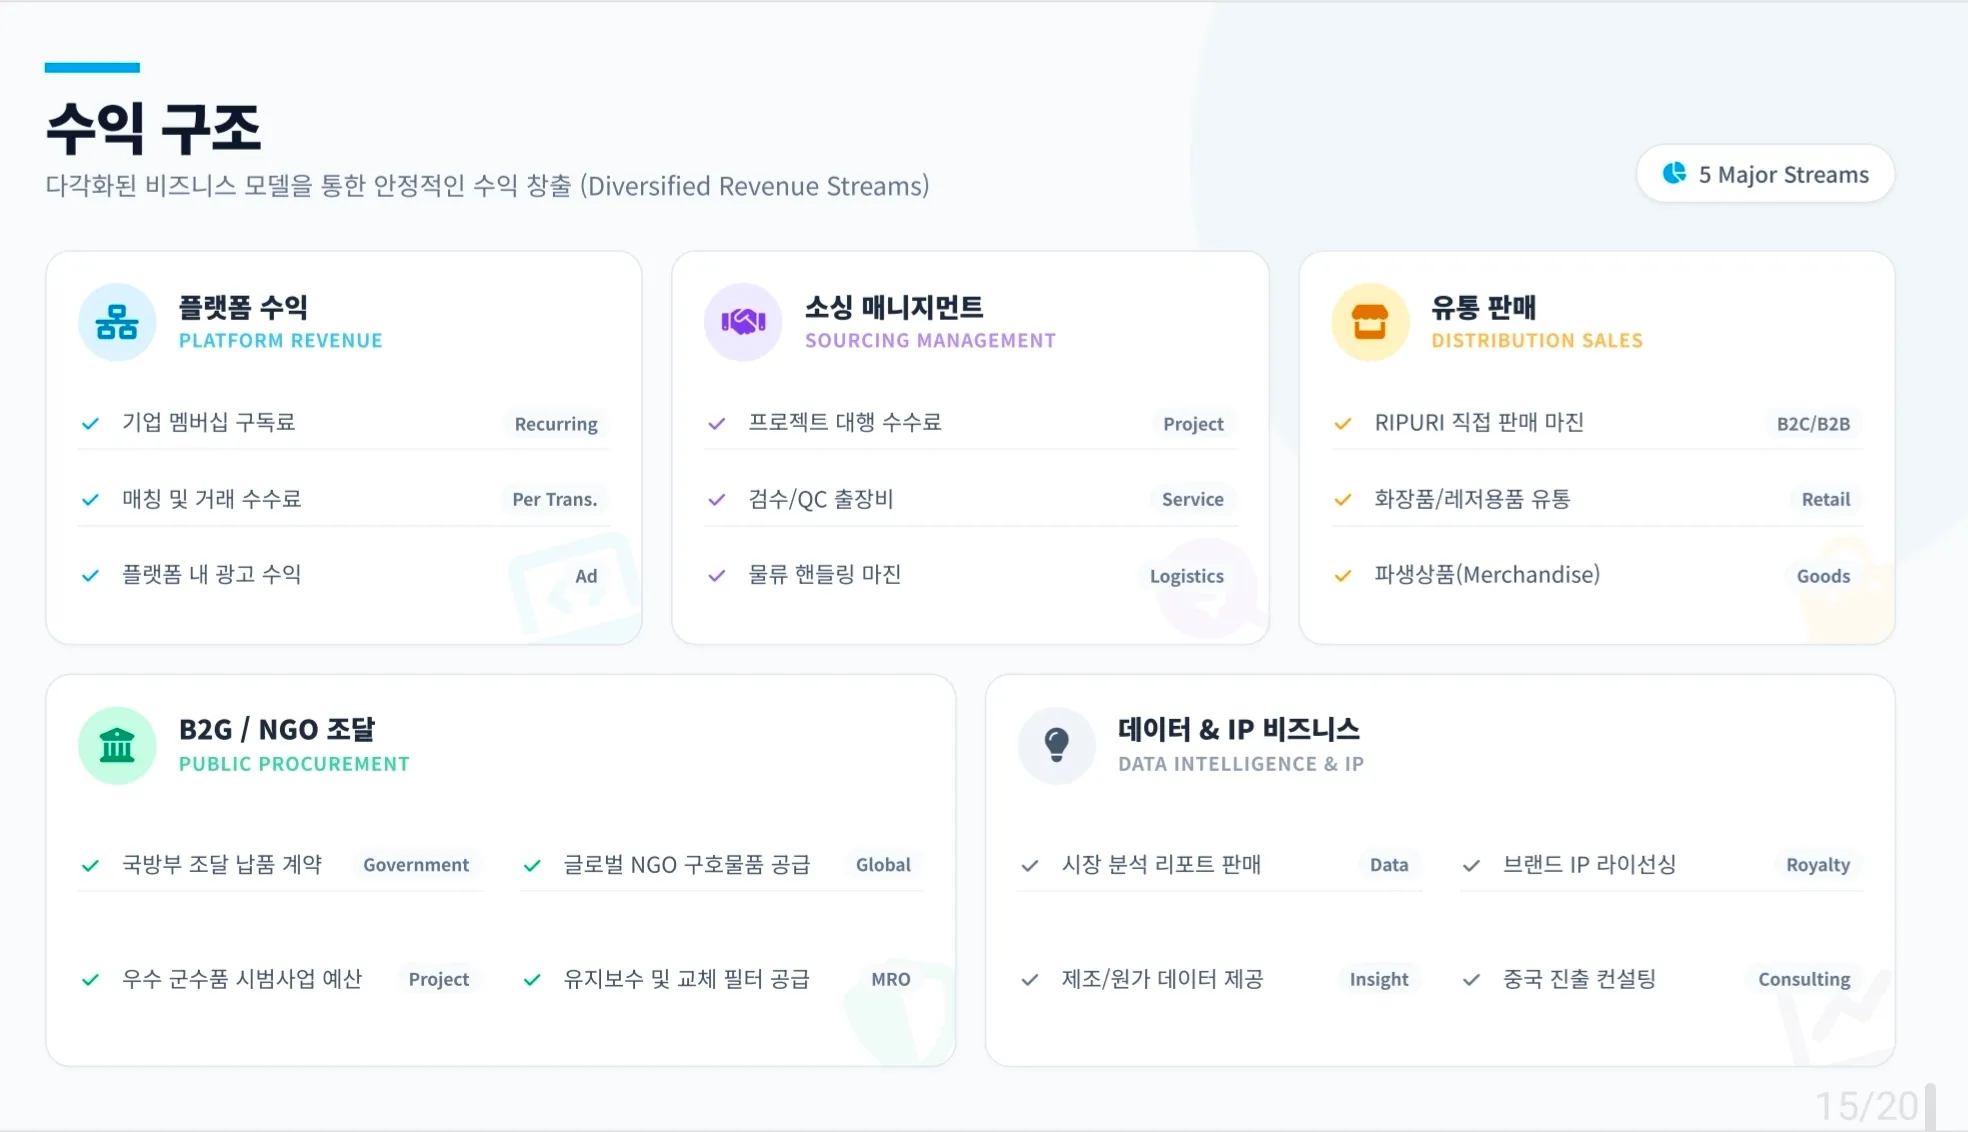Select the Government tag
1968x1132 pixels.
[x=416, y=865]
